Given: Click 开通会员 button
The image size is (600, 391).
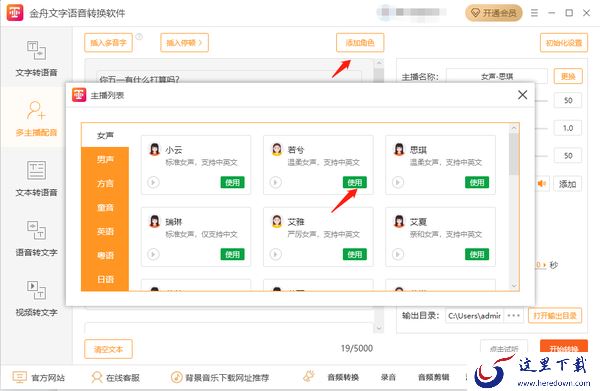Looking at the screenshot, I should (494, 13).
